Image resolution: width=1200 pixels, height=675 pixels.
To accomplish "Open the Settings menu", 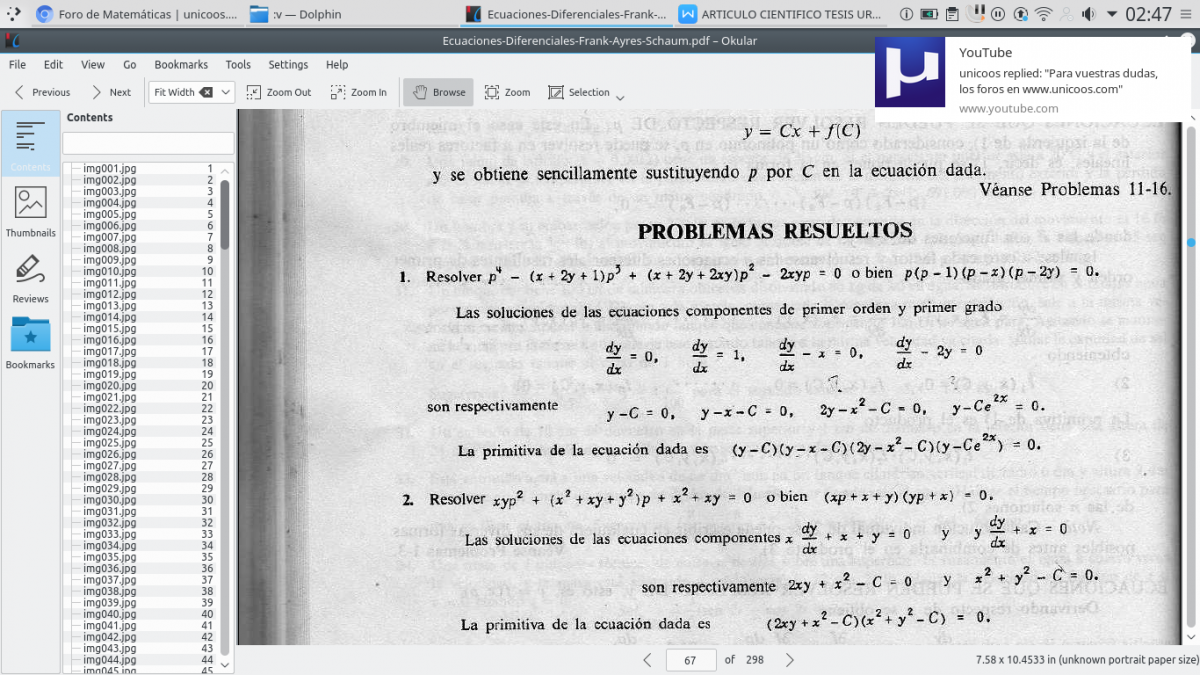I will pyautogui.click(x=288, y=64).
